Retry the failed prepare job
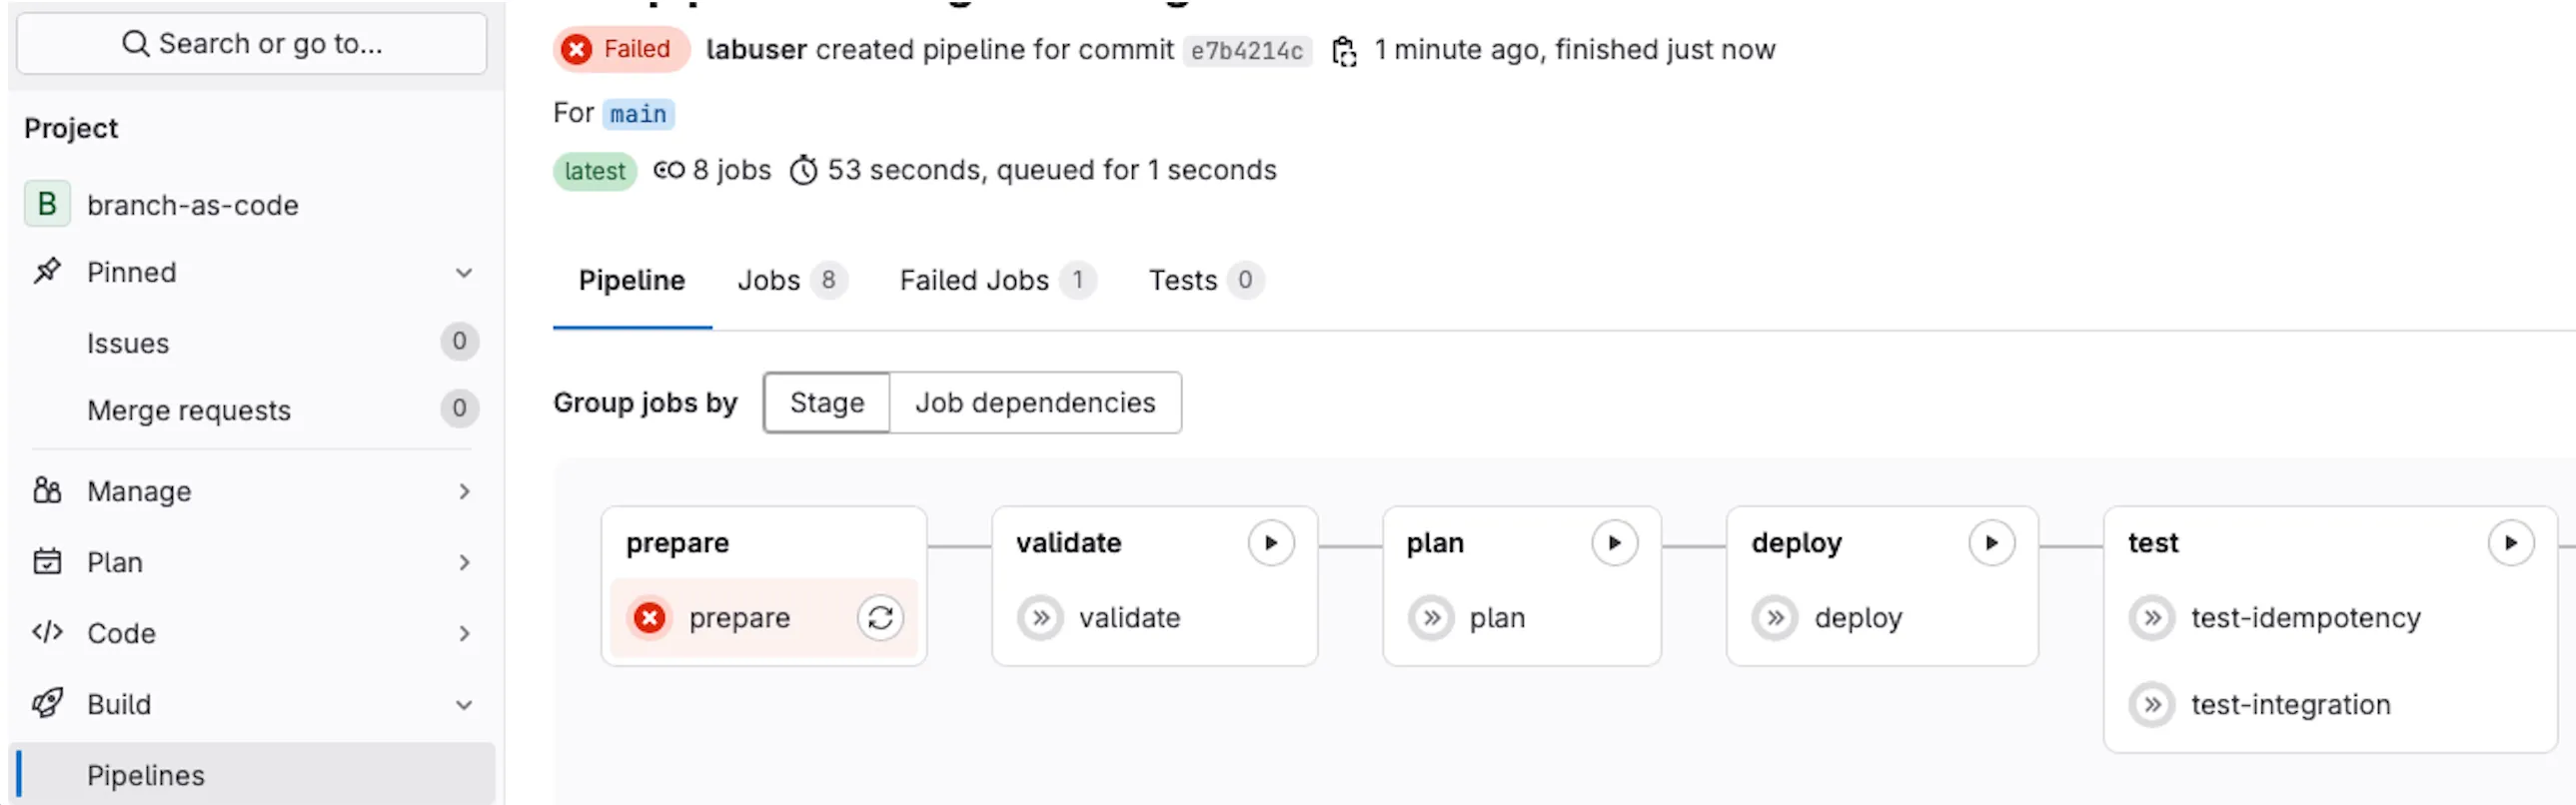2576x805 pixels. pos(880,618)
